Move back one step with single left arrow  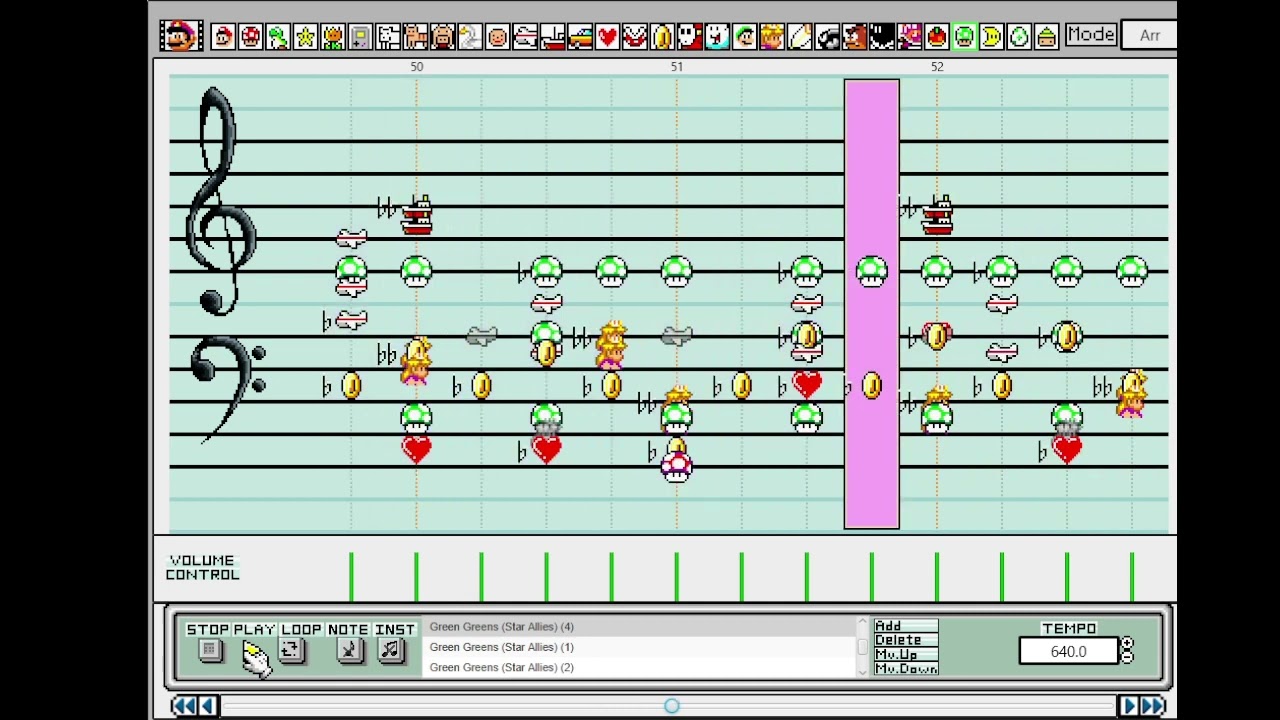coord(208,707)
